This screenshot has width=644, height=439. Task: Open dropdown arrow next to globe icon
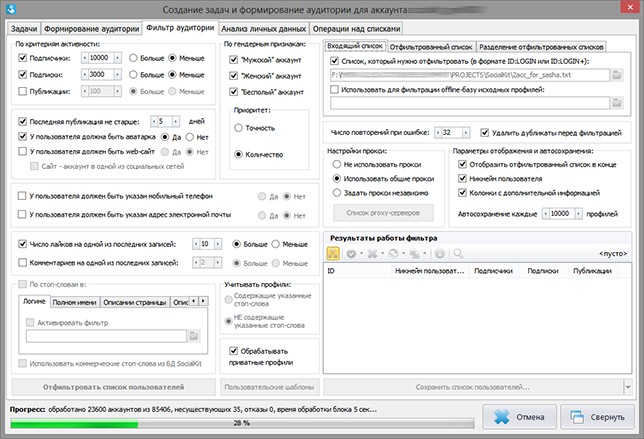(x=404, y=253)
